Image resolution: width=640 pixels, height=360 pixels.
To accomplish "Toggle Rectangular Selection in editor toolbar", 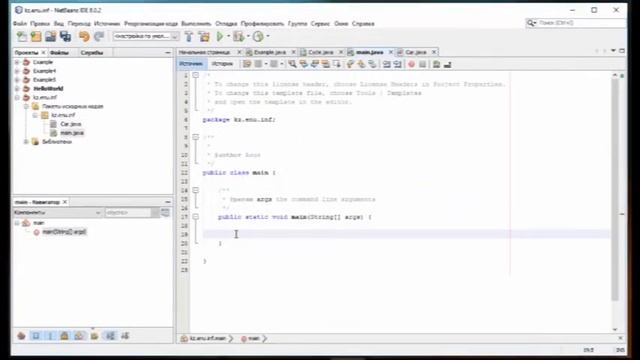I will [336, 64].
